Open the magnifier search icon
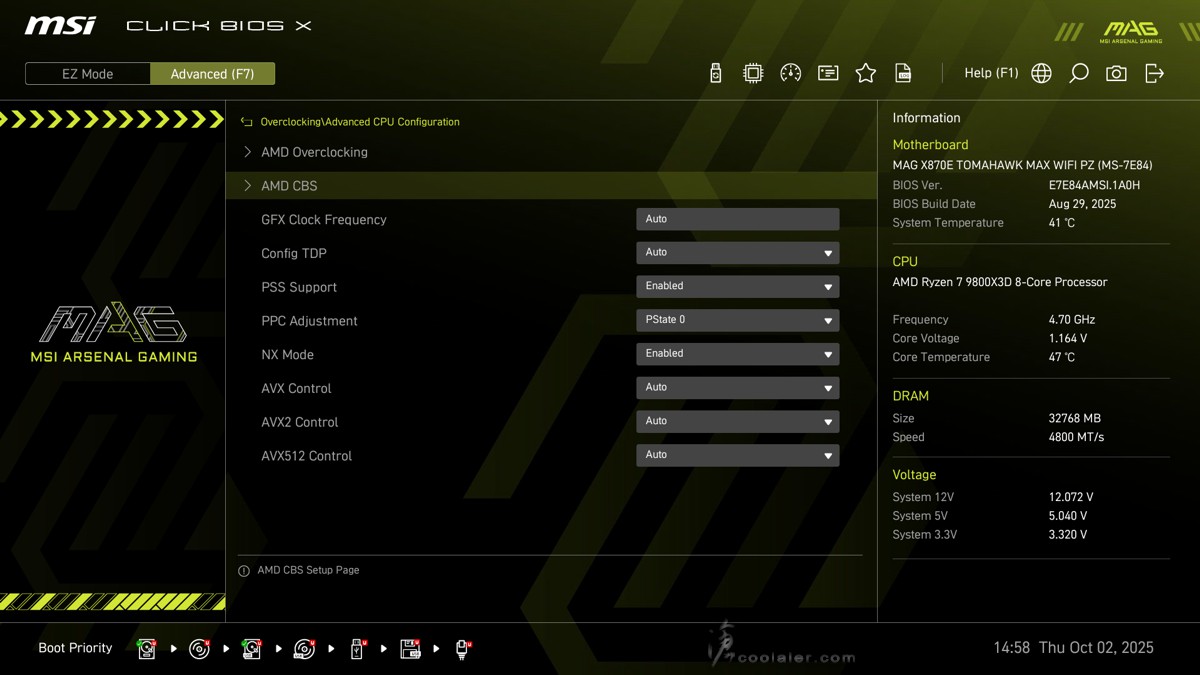Screen dimensions: 1200x675 [x=1078, y=73]
